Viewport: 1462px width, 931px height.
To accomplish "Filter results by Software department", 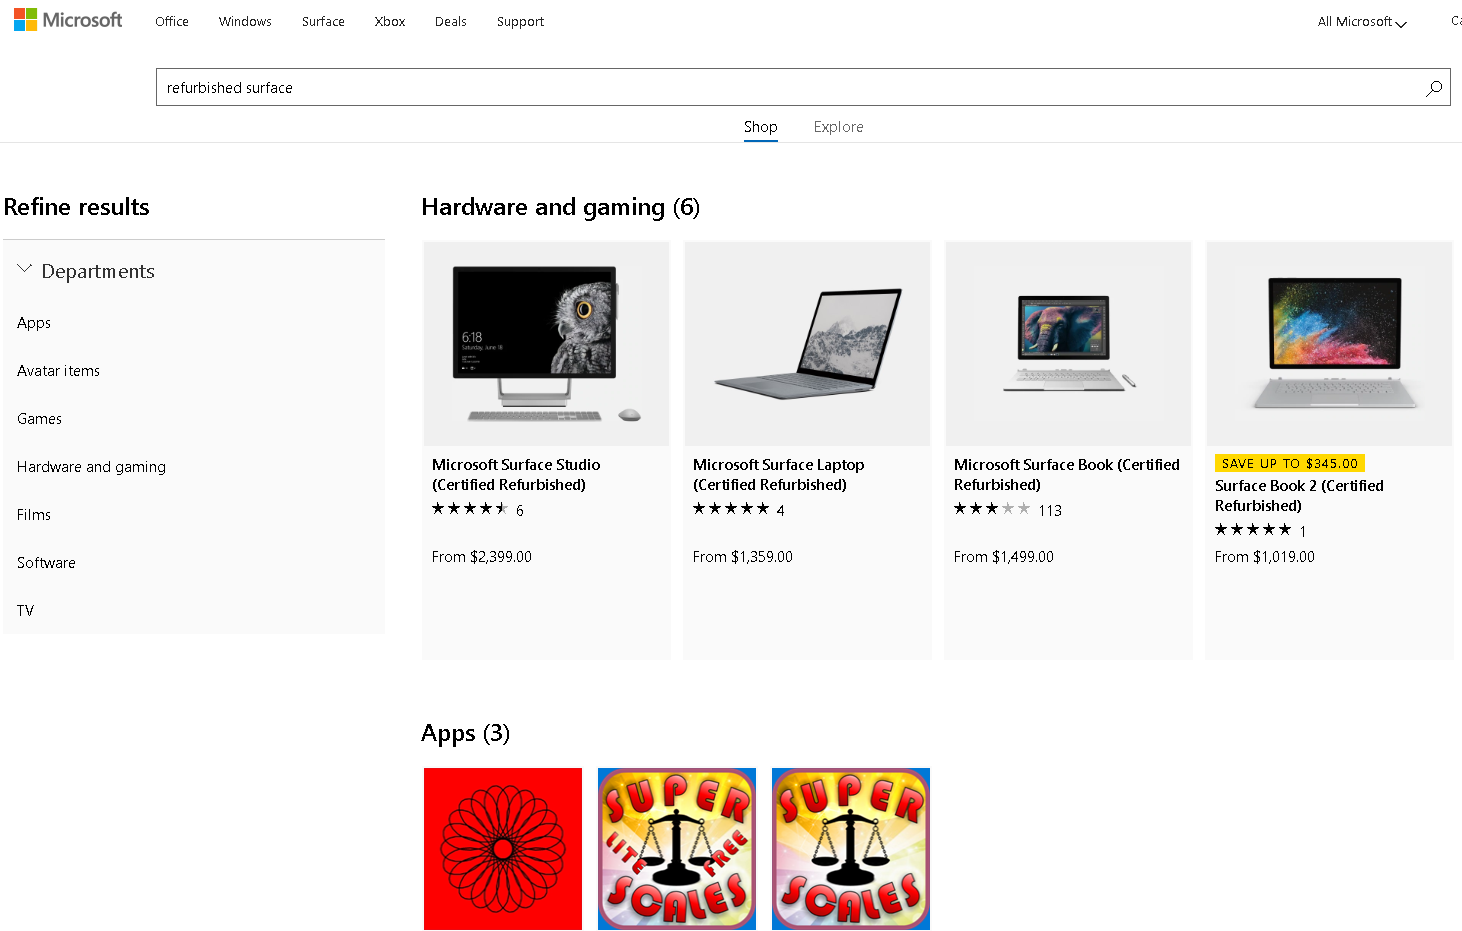I will [46, 563].
